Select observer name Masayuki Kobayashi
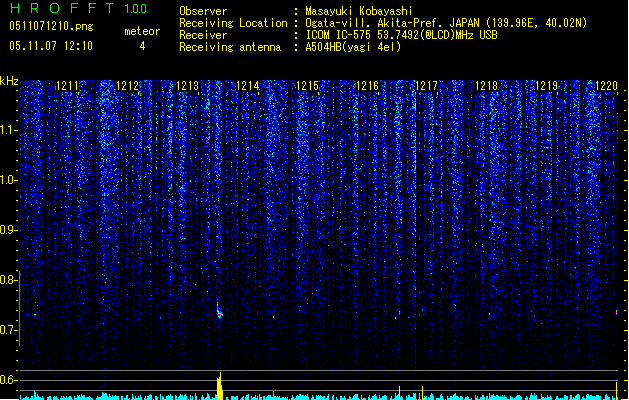This screenshot has height=400, width=629. point(359,11)
